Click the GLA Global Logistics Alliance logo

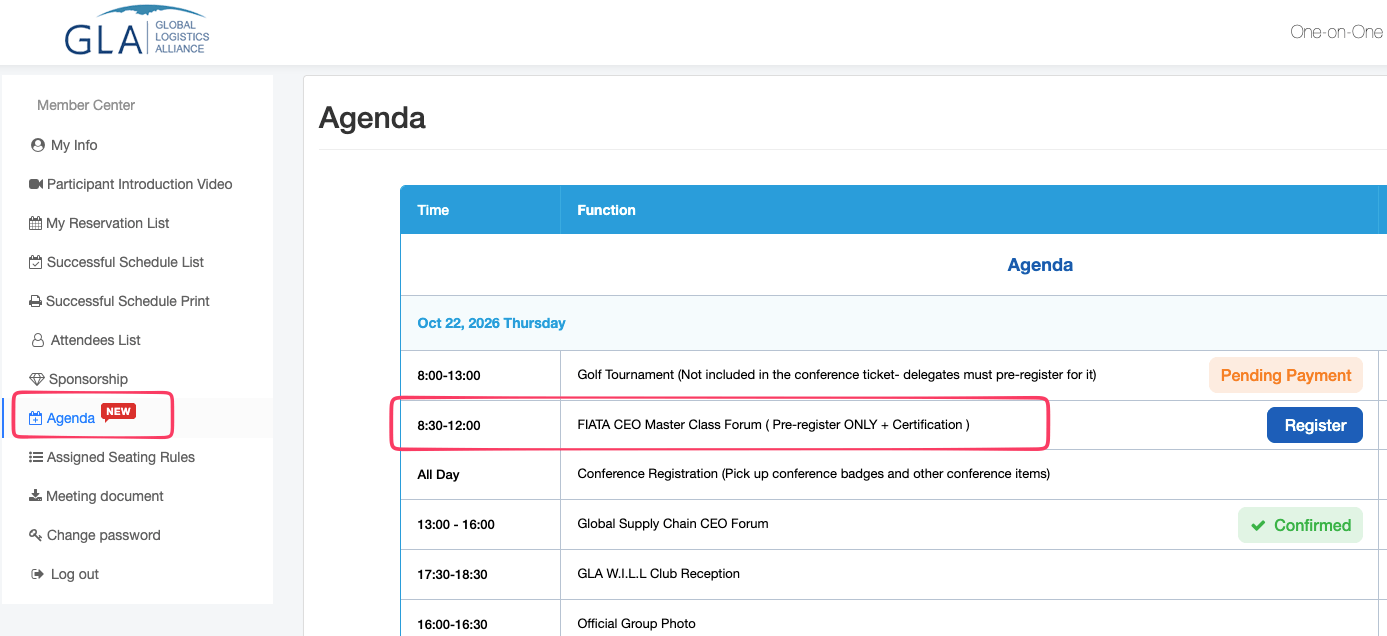(x=136, y=32)
